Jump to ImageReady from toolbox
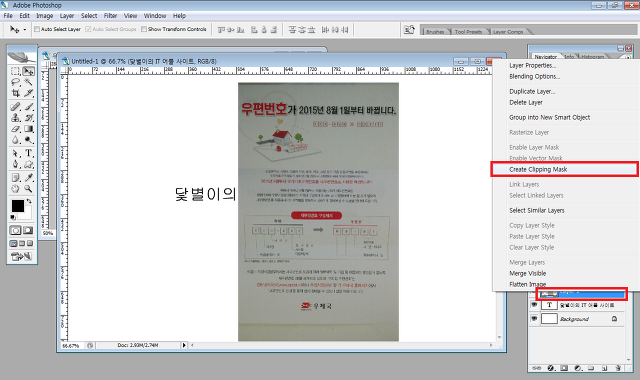Viewport: 640px width, 380px height. (22, 257)
